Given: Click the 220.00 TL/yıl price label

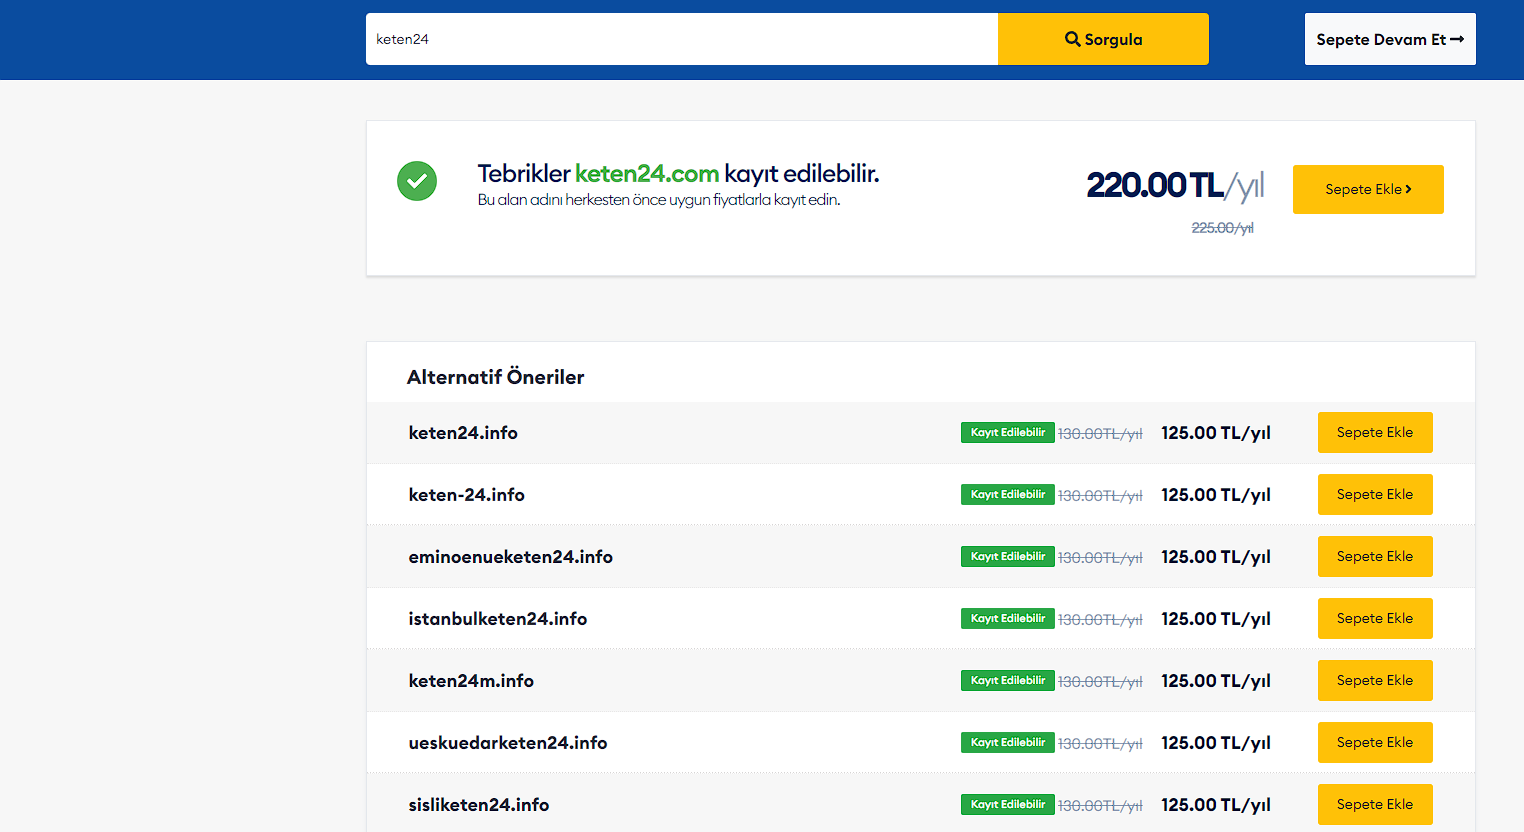Looking at the screenshot, I should [1174, 185].
